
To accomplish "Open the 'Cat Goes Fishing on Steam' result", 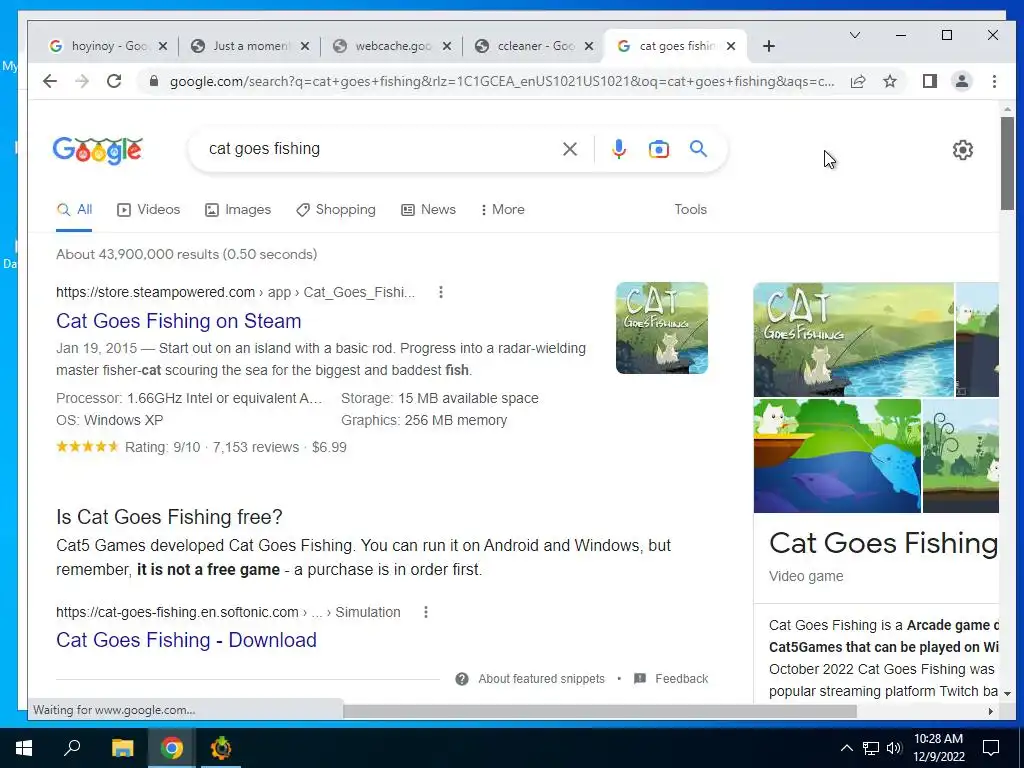I will 178,321.
